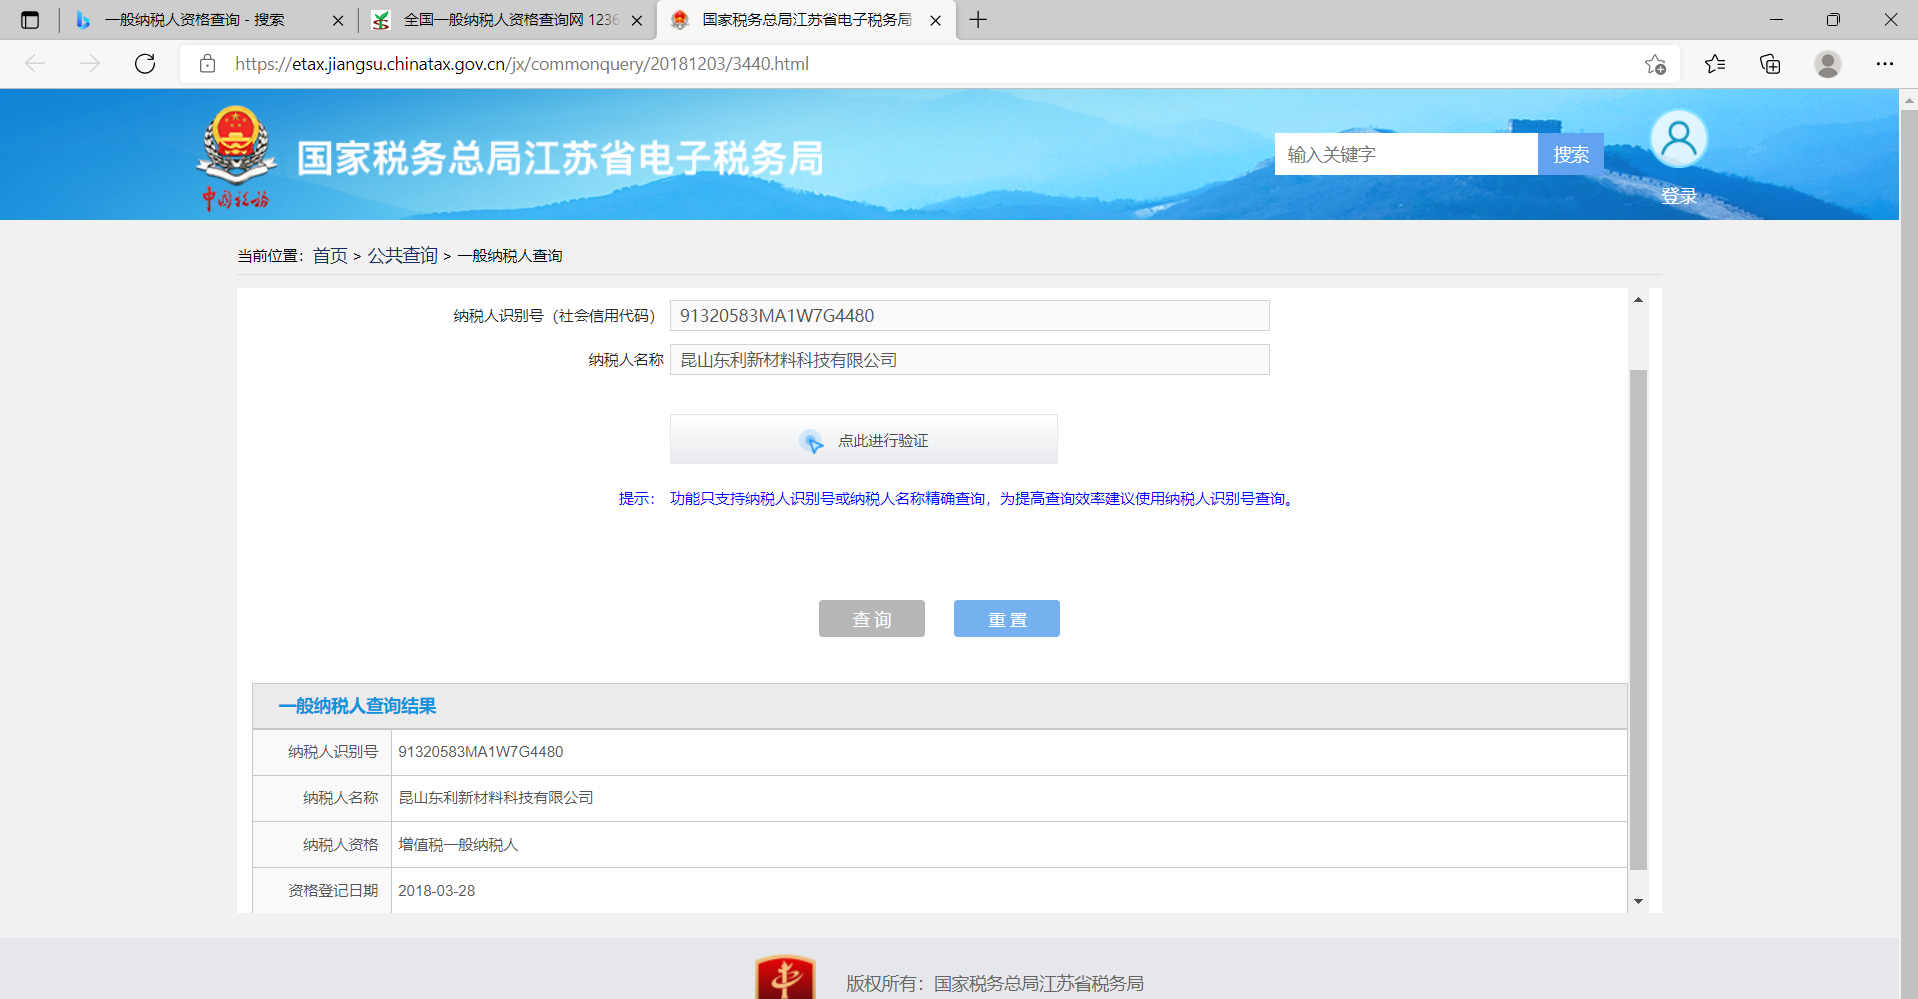Click the login user avatar icon

coord(1678,140)
